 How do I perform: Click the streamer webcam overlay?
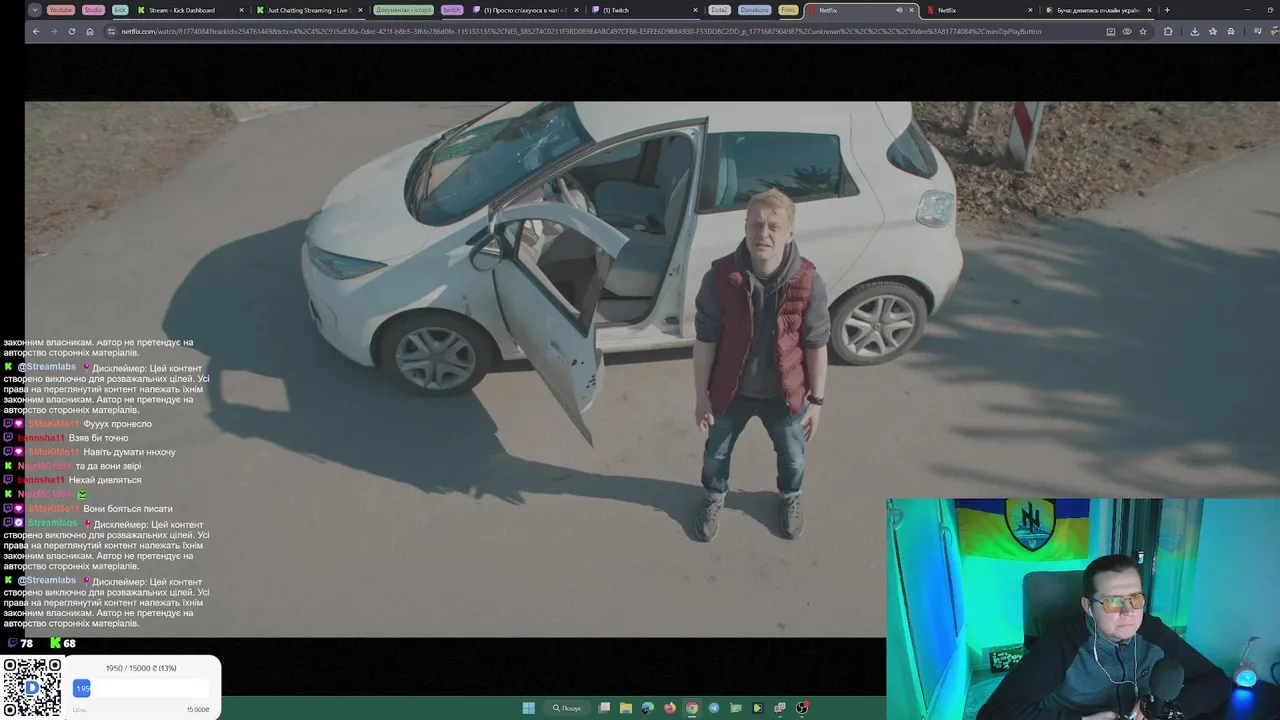(x=1083, y=609)
